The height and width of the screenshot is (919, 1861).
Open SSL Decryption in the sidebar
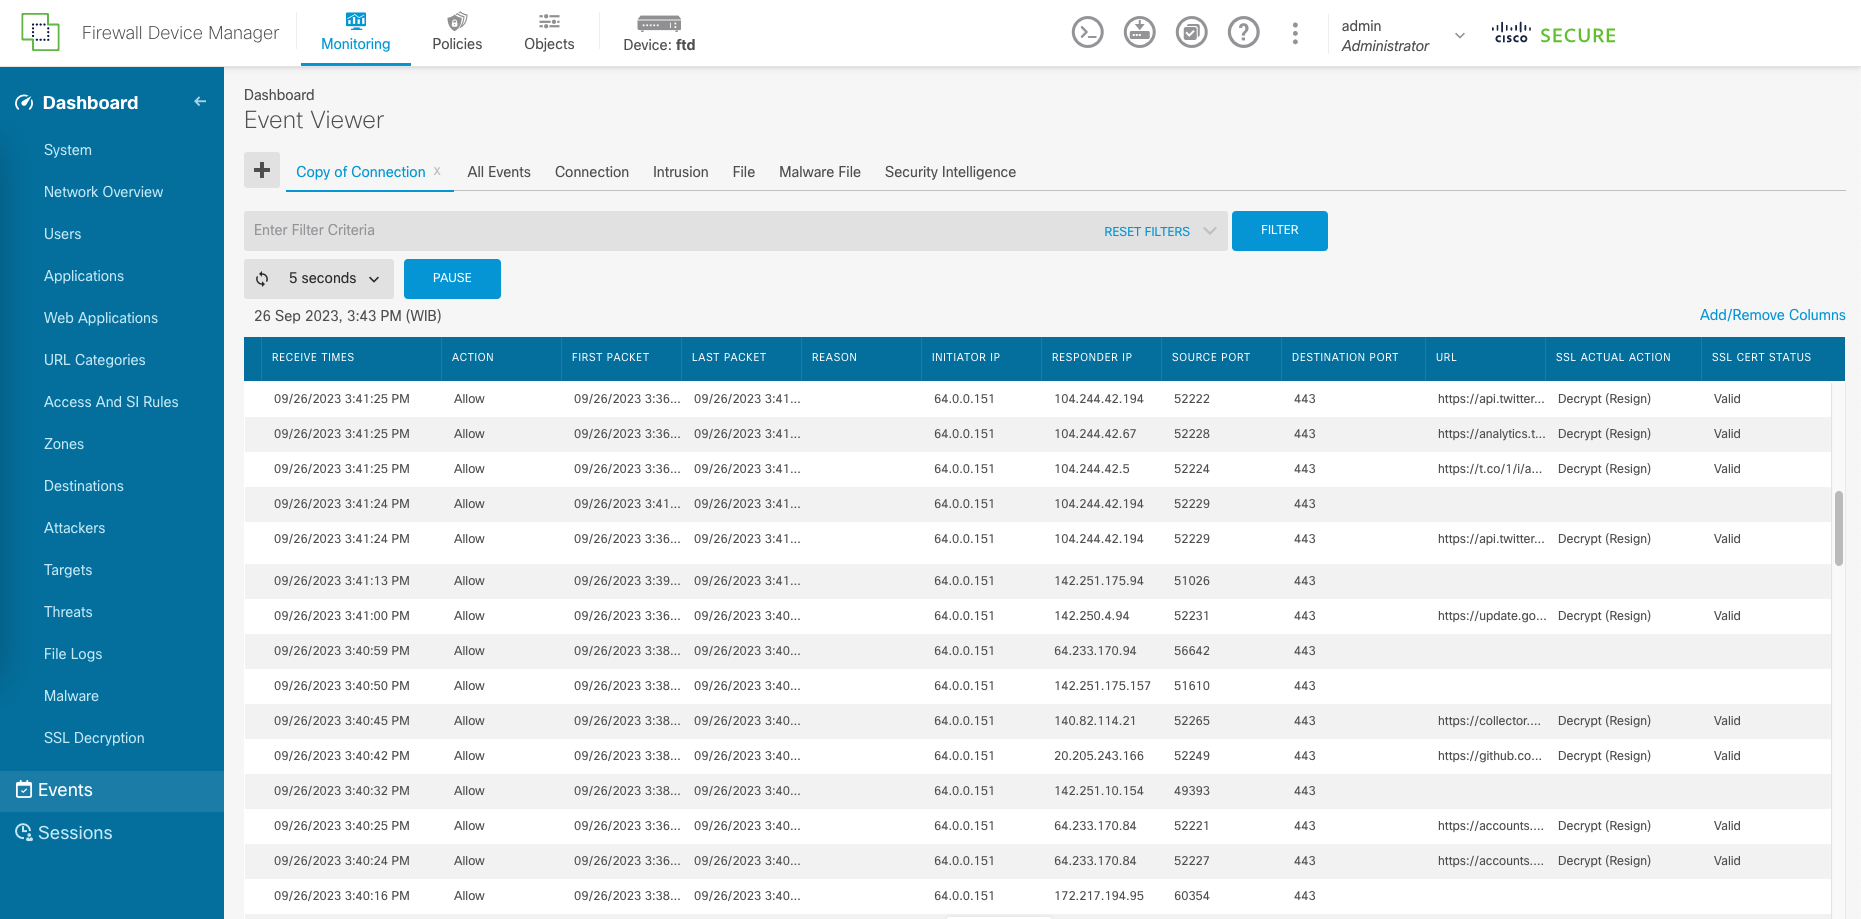coord(94,738)
